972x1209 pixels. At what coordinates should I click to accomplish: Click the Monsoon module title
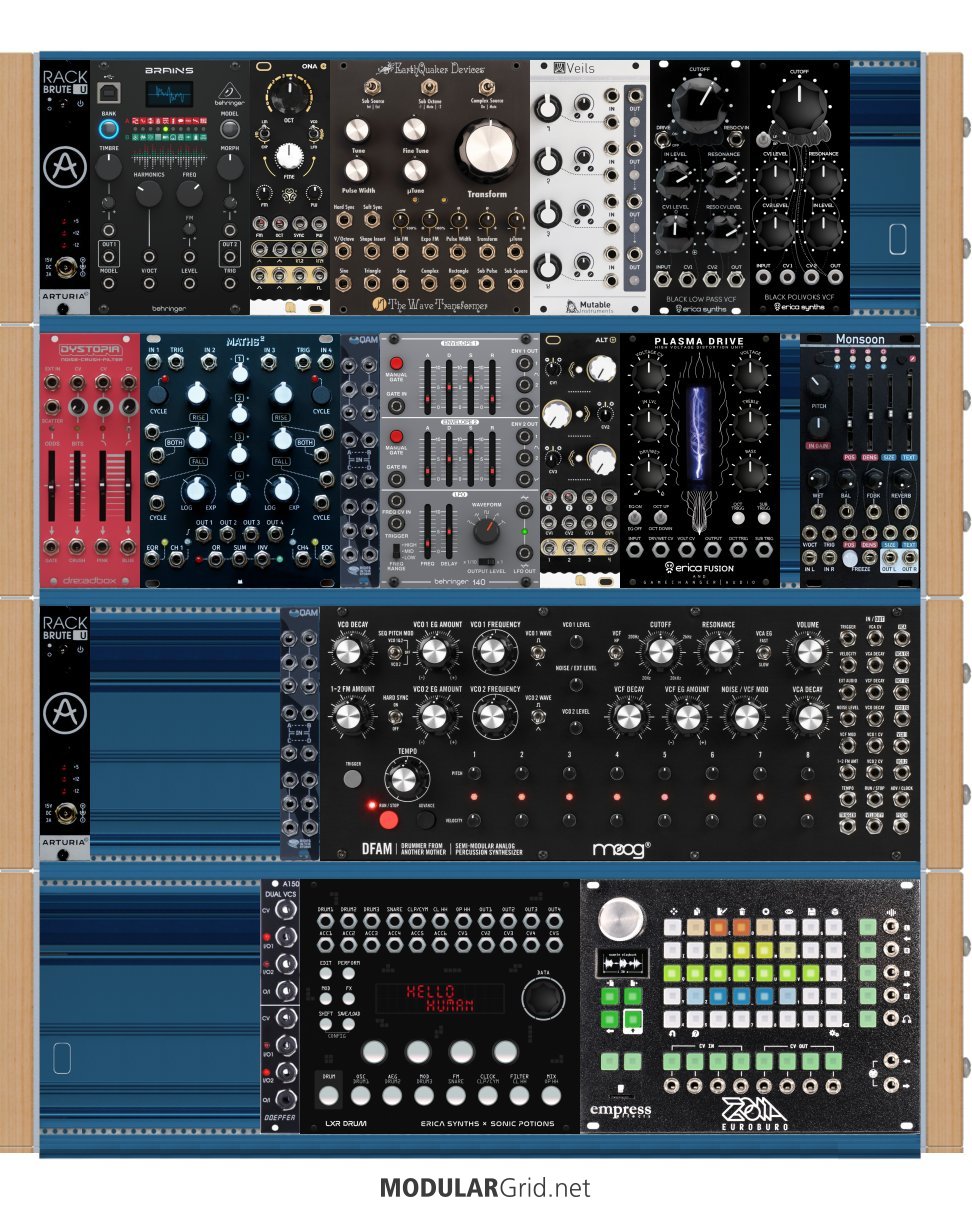tap(861, 340)
